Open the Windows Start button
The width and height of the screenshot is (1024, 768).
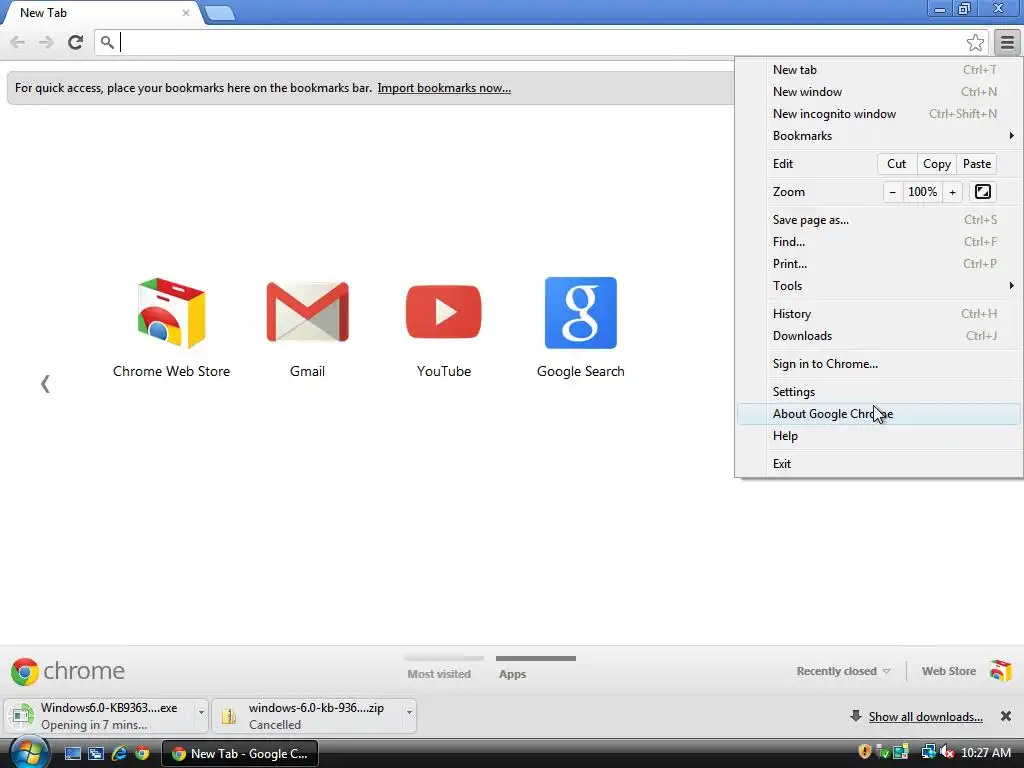coord(28,752)
